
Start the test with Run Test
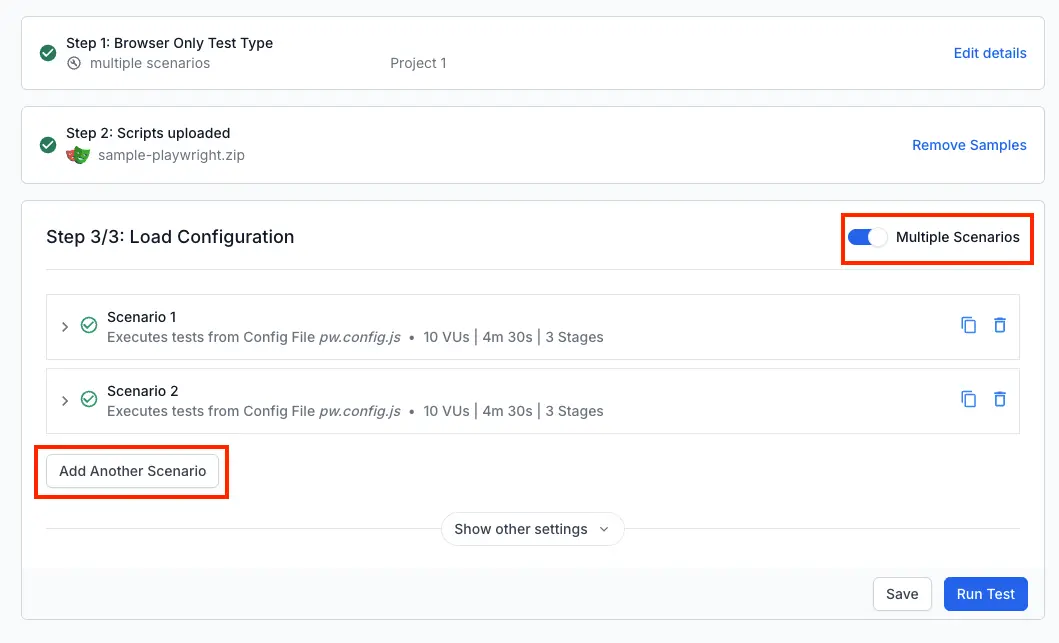[x=985, y=593]
